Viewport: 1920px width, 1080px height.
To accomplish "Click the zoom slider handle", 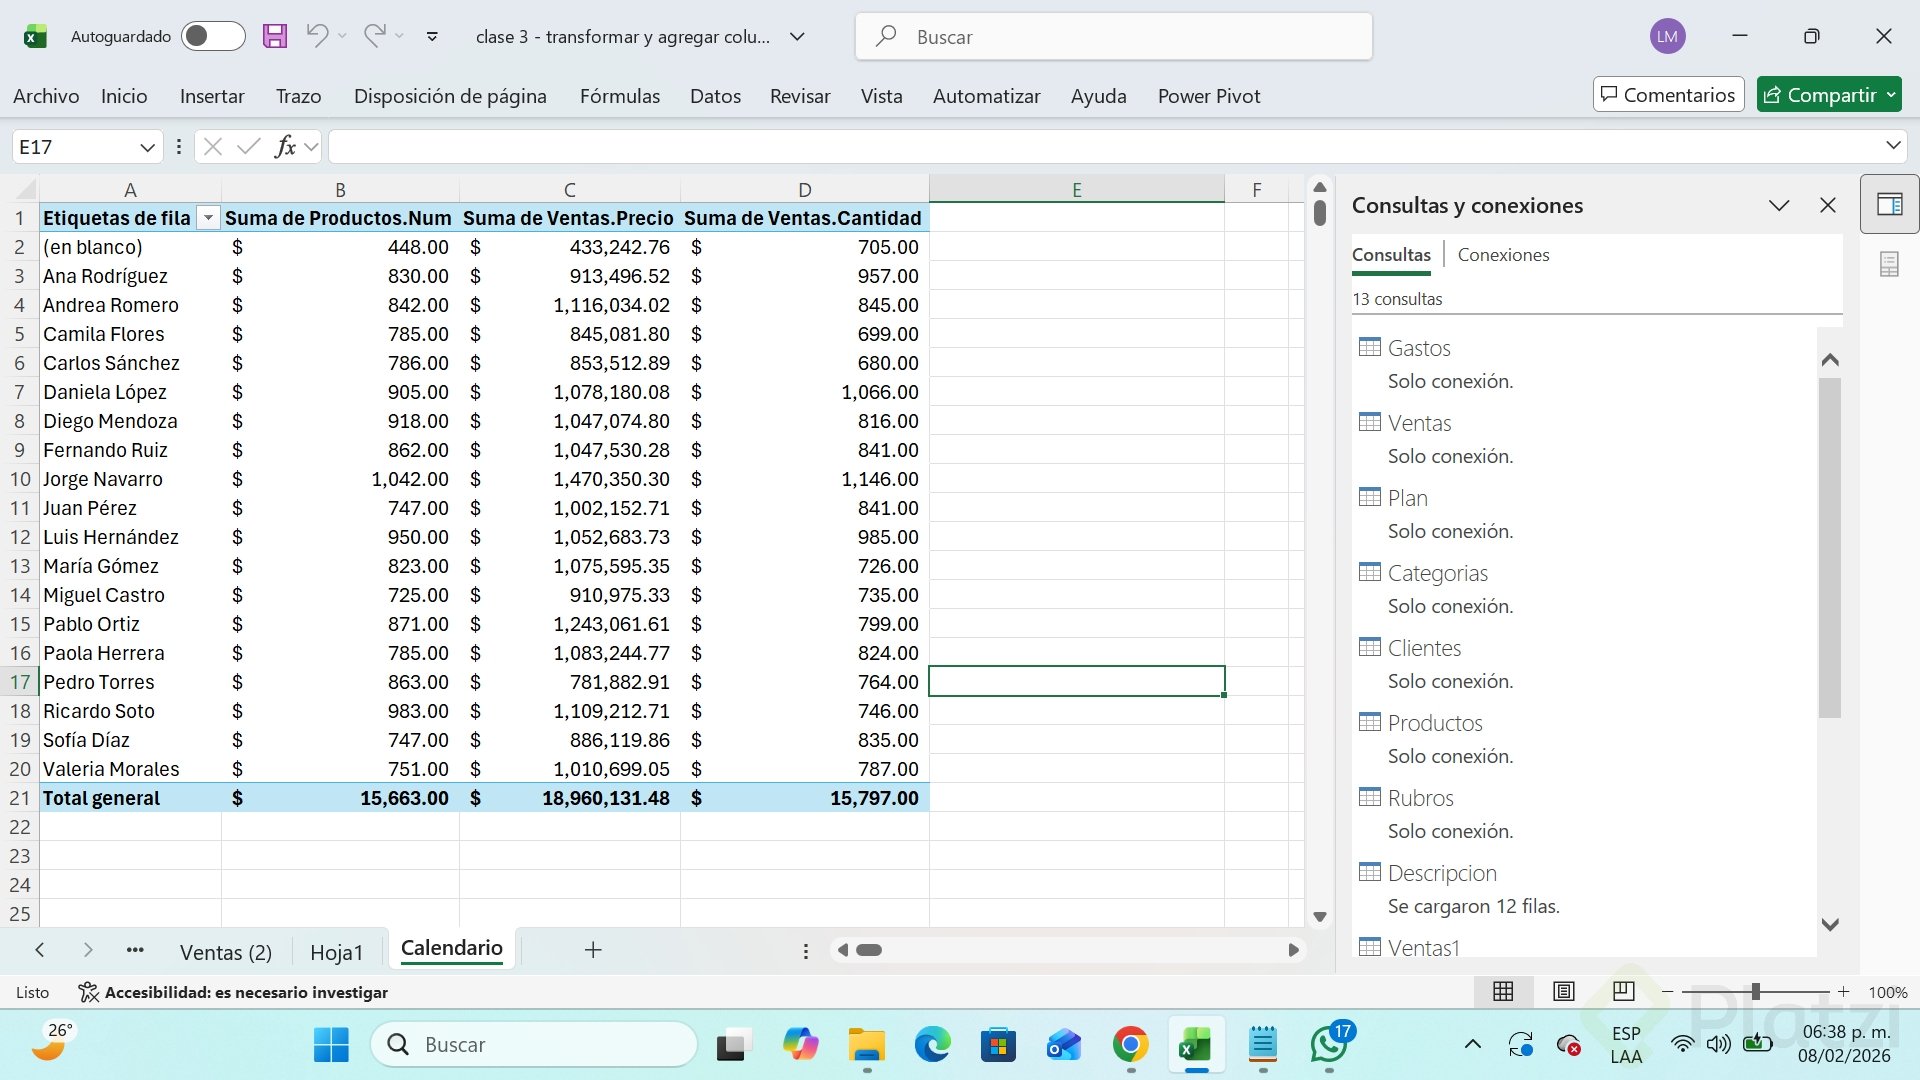I will pos(1755,992).
